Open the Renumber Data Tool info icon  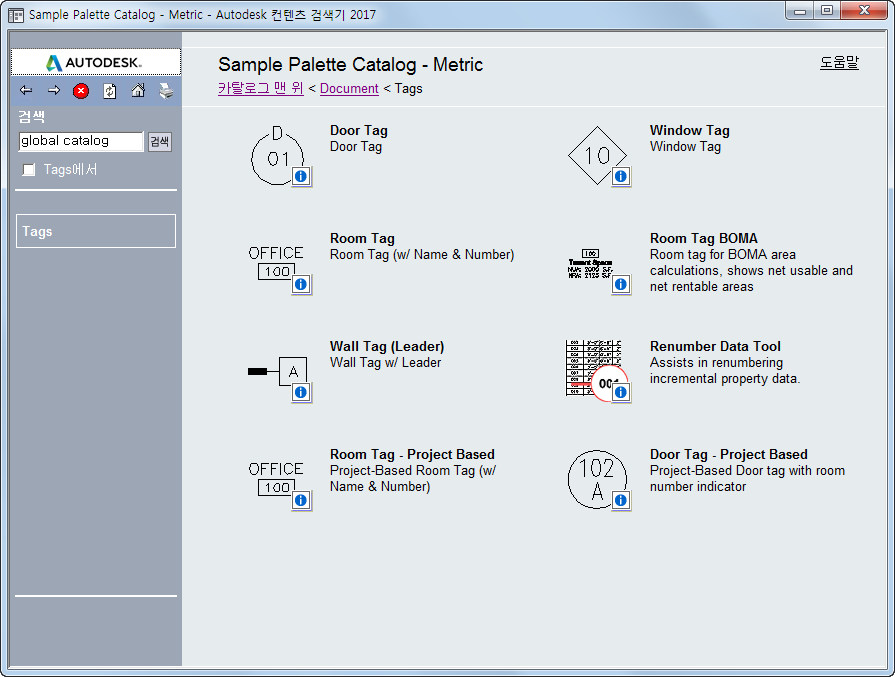(x=620, y=392)
